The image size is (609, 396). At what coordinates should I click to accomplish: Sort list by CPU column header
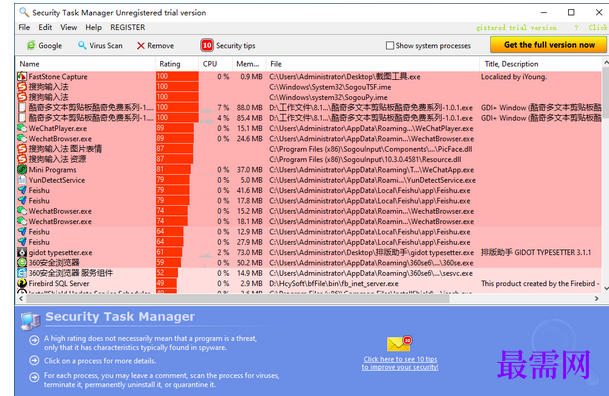point(216,64)
